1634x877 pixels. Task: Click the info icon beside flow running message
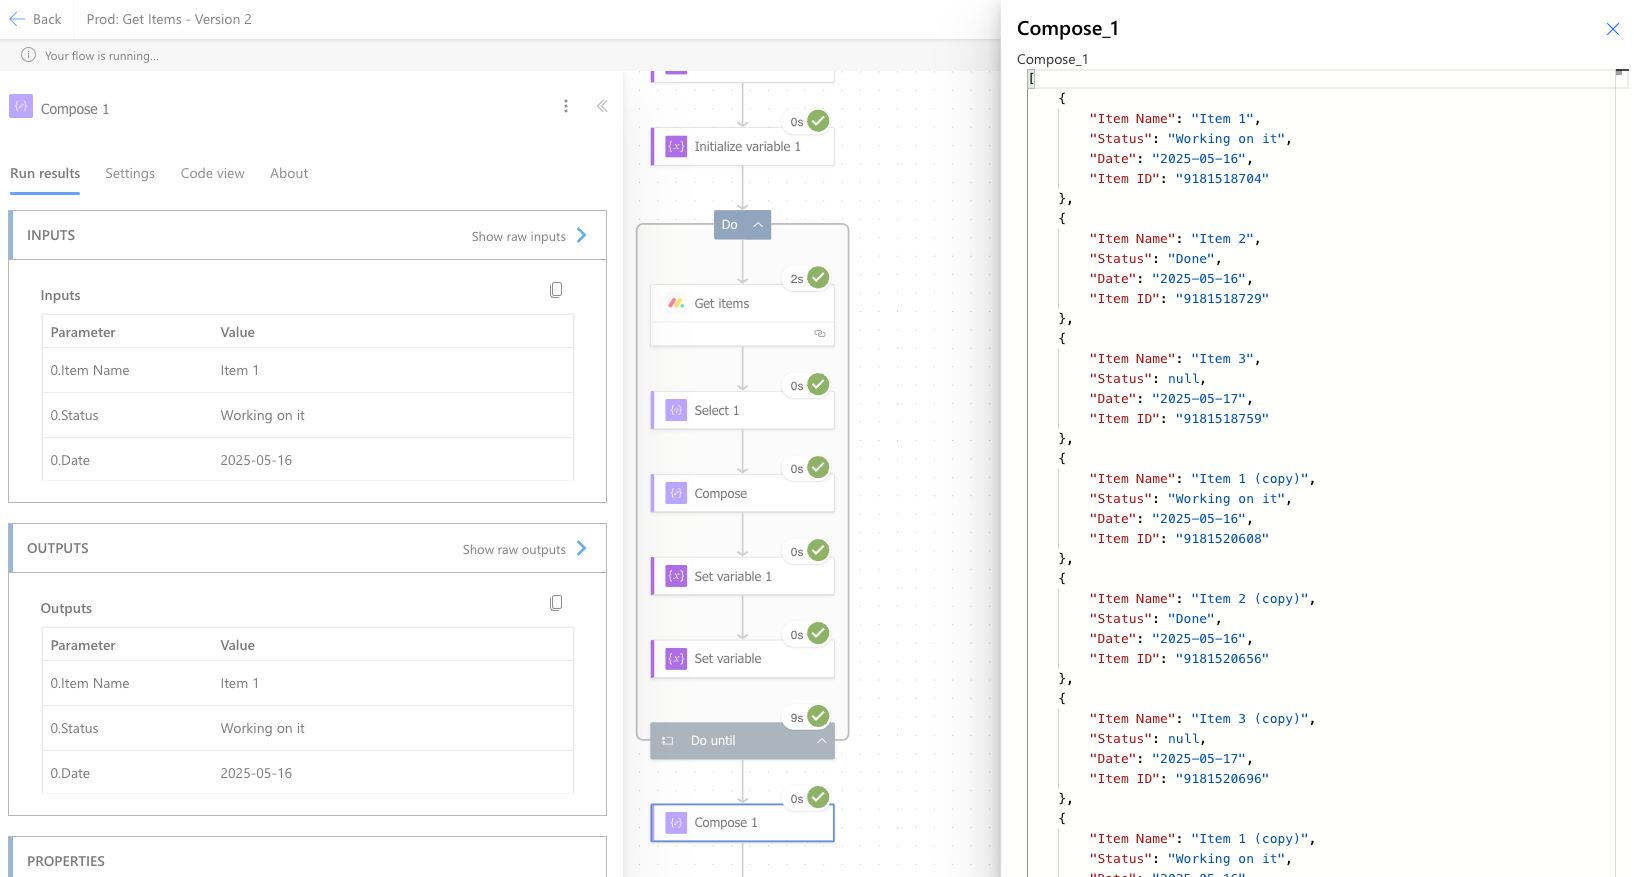(28, 55)
